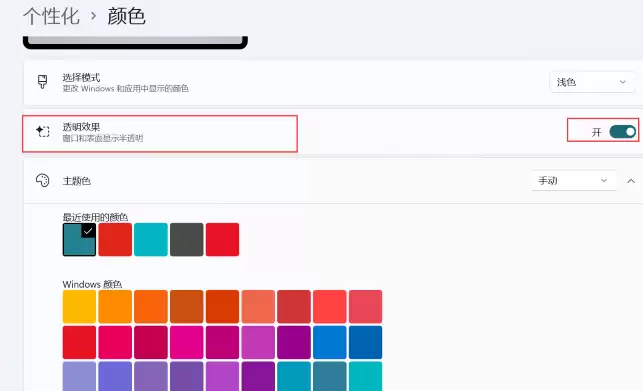The width and height of the screenshot is (643, 391).
Task: Click the palette icon next to 主题色
Action: click(43, 181)
